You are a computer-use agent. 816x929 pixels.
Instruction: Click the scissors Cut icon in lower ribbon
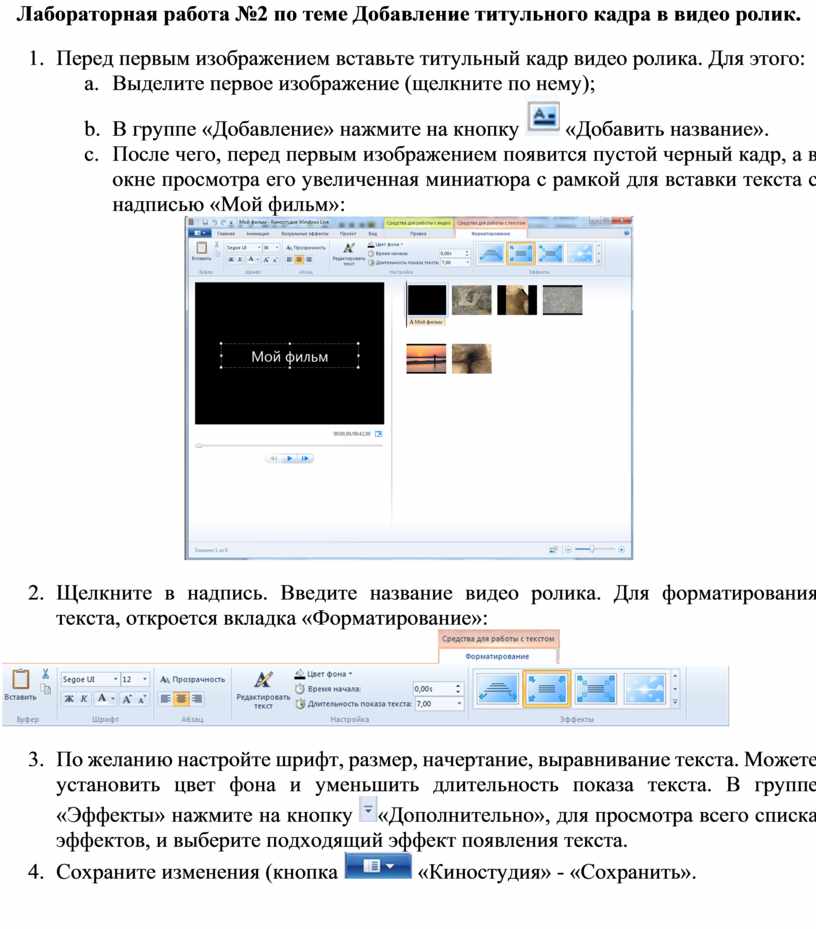[46, 674]
